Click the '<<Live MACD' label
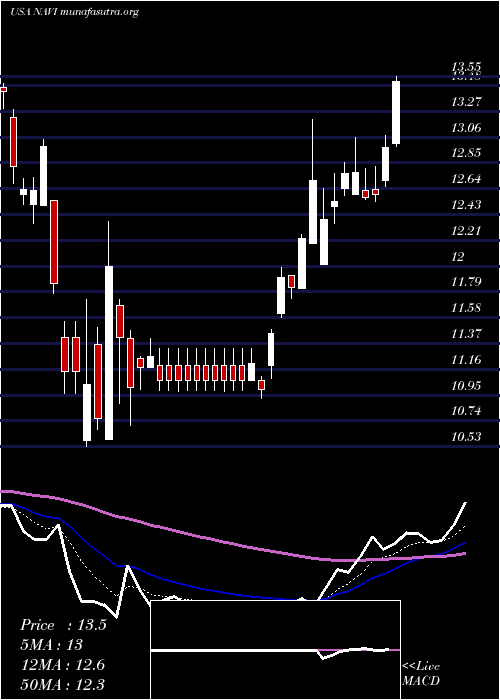 [421, 674]
